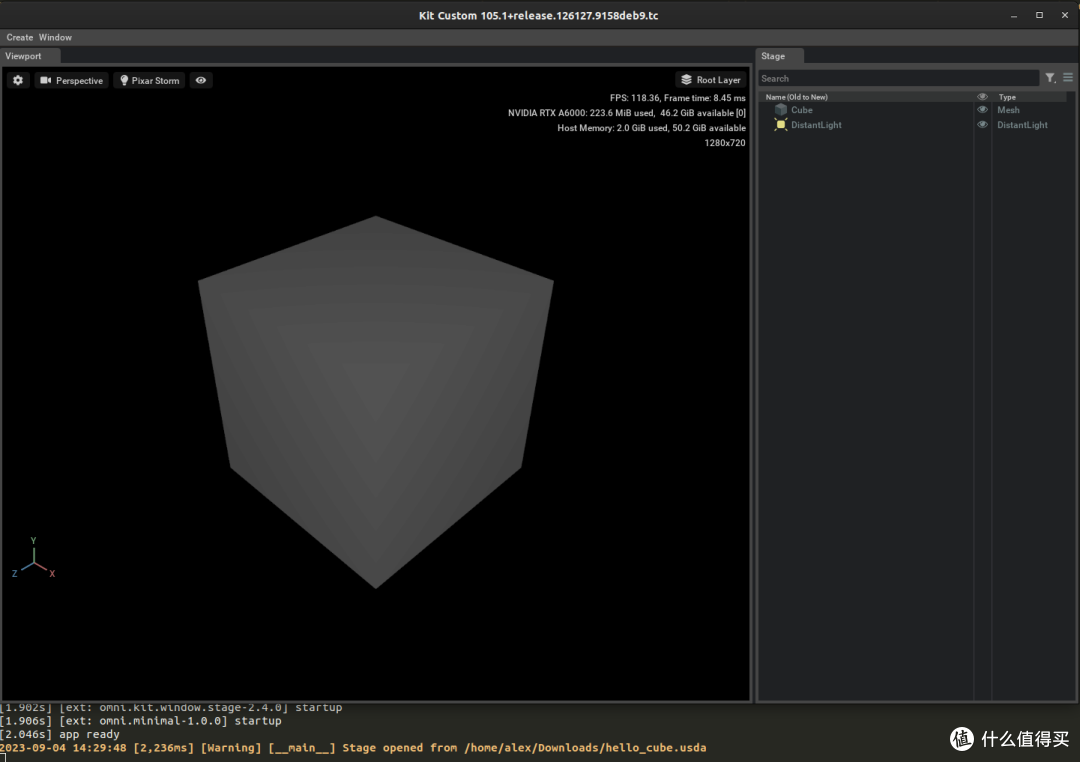This screenshot has height=762, width=1080.
Task: Click the visibility column header eye
Action: [x=982, y=97]
